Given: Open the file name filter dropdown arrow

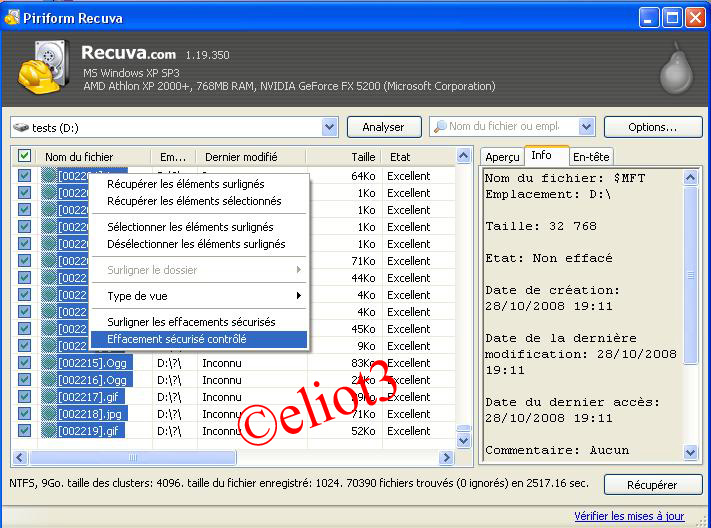Looking at the screenshot, I should [x=586, y=127].
